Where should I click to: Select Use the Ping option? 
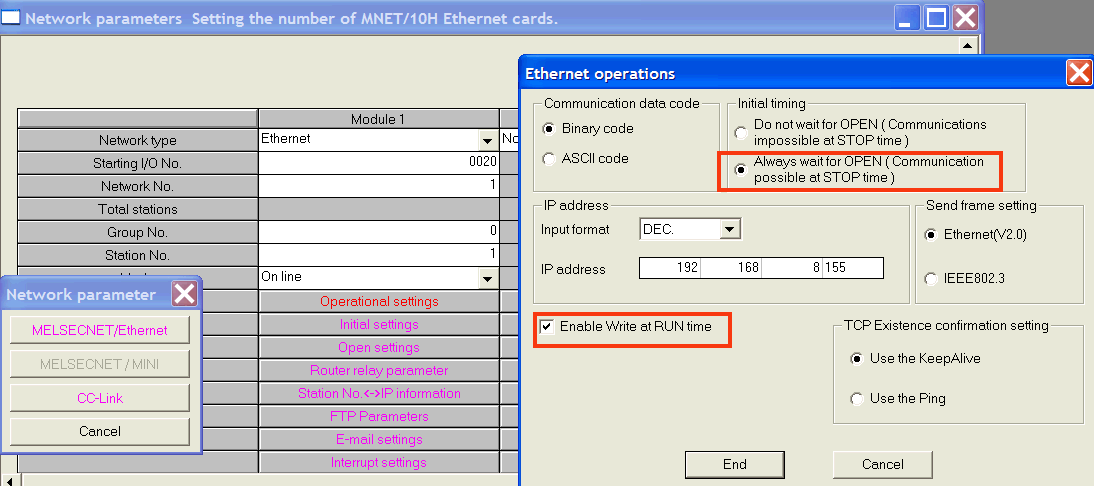pyautogui.click(x=856, y=399)
